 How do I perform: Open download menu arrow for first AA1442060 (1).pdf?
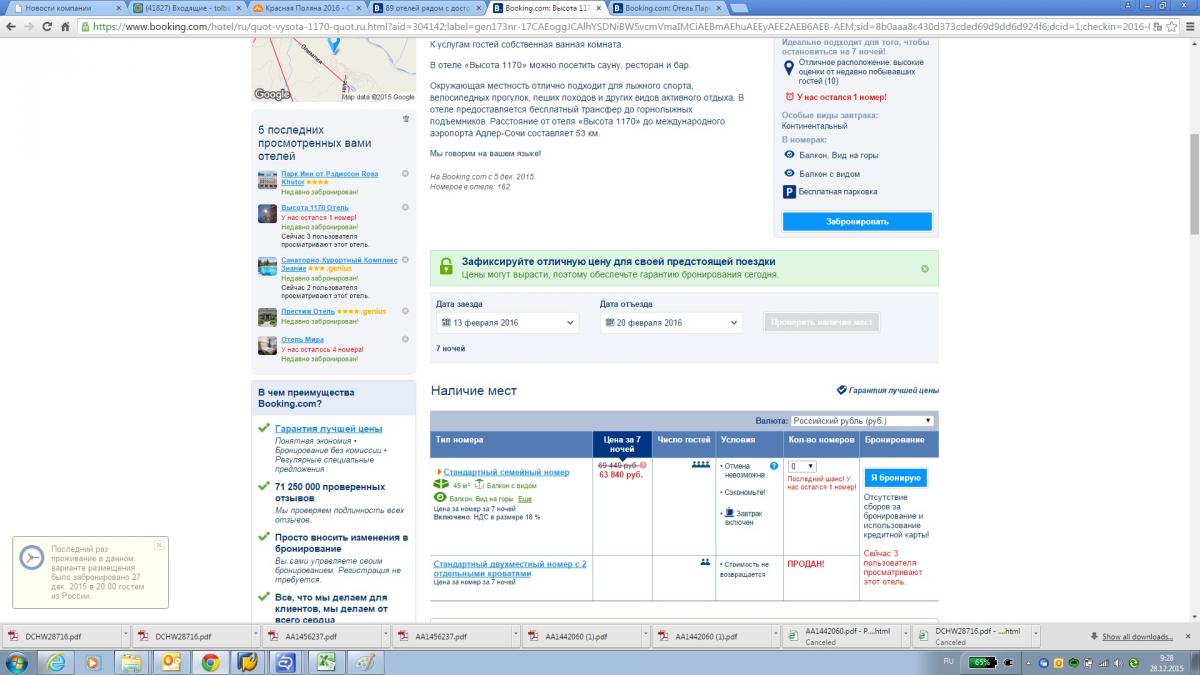click(x=644, y=636)
